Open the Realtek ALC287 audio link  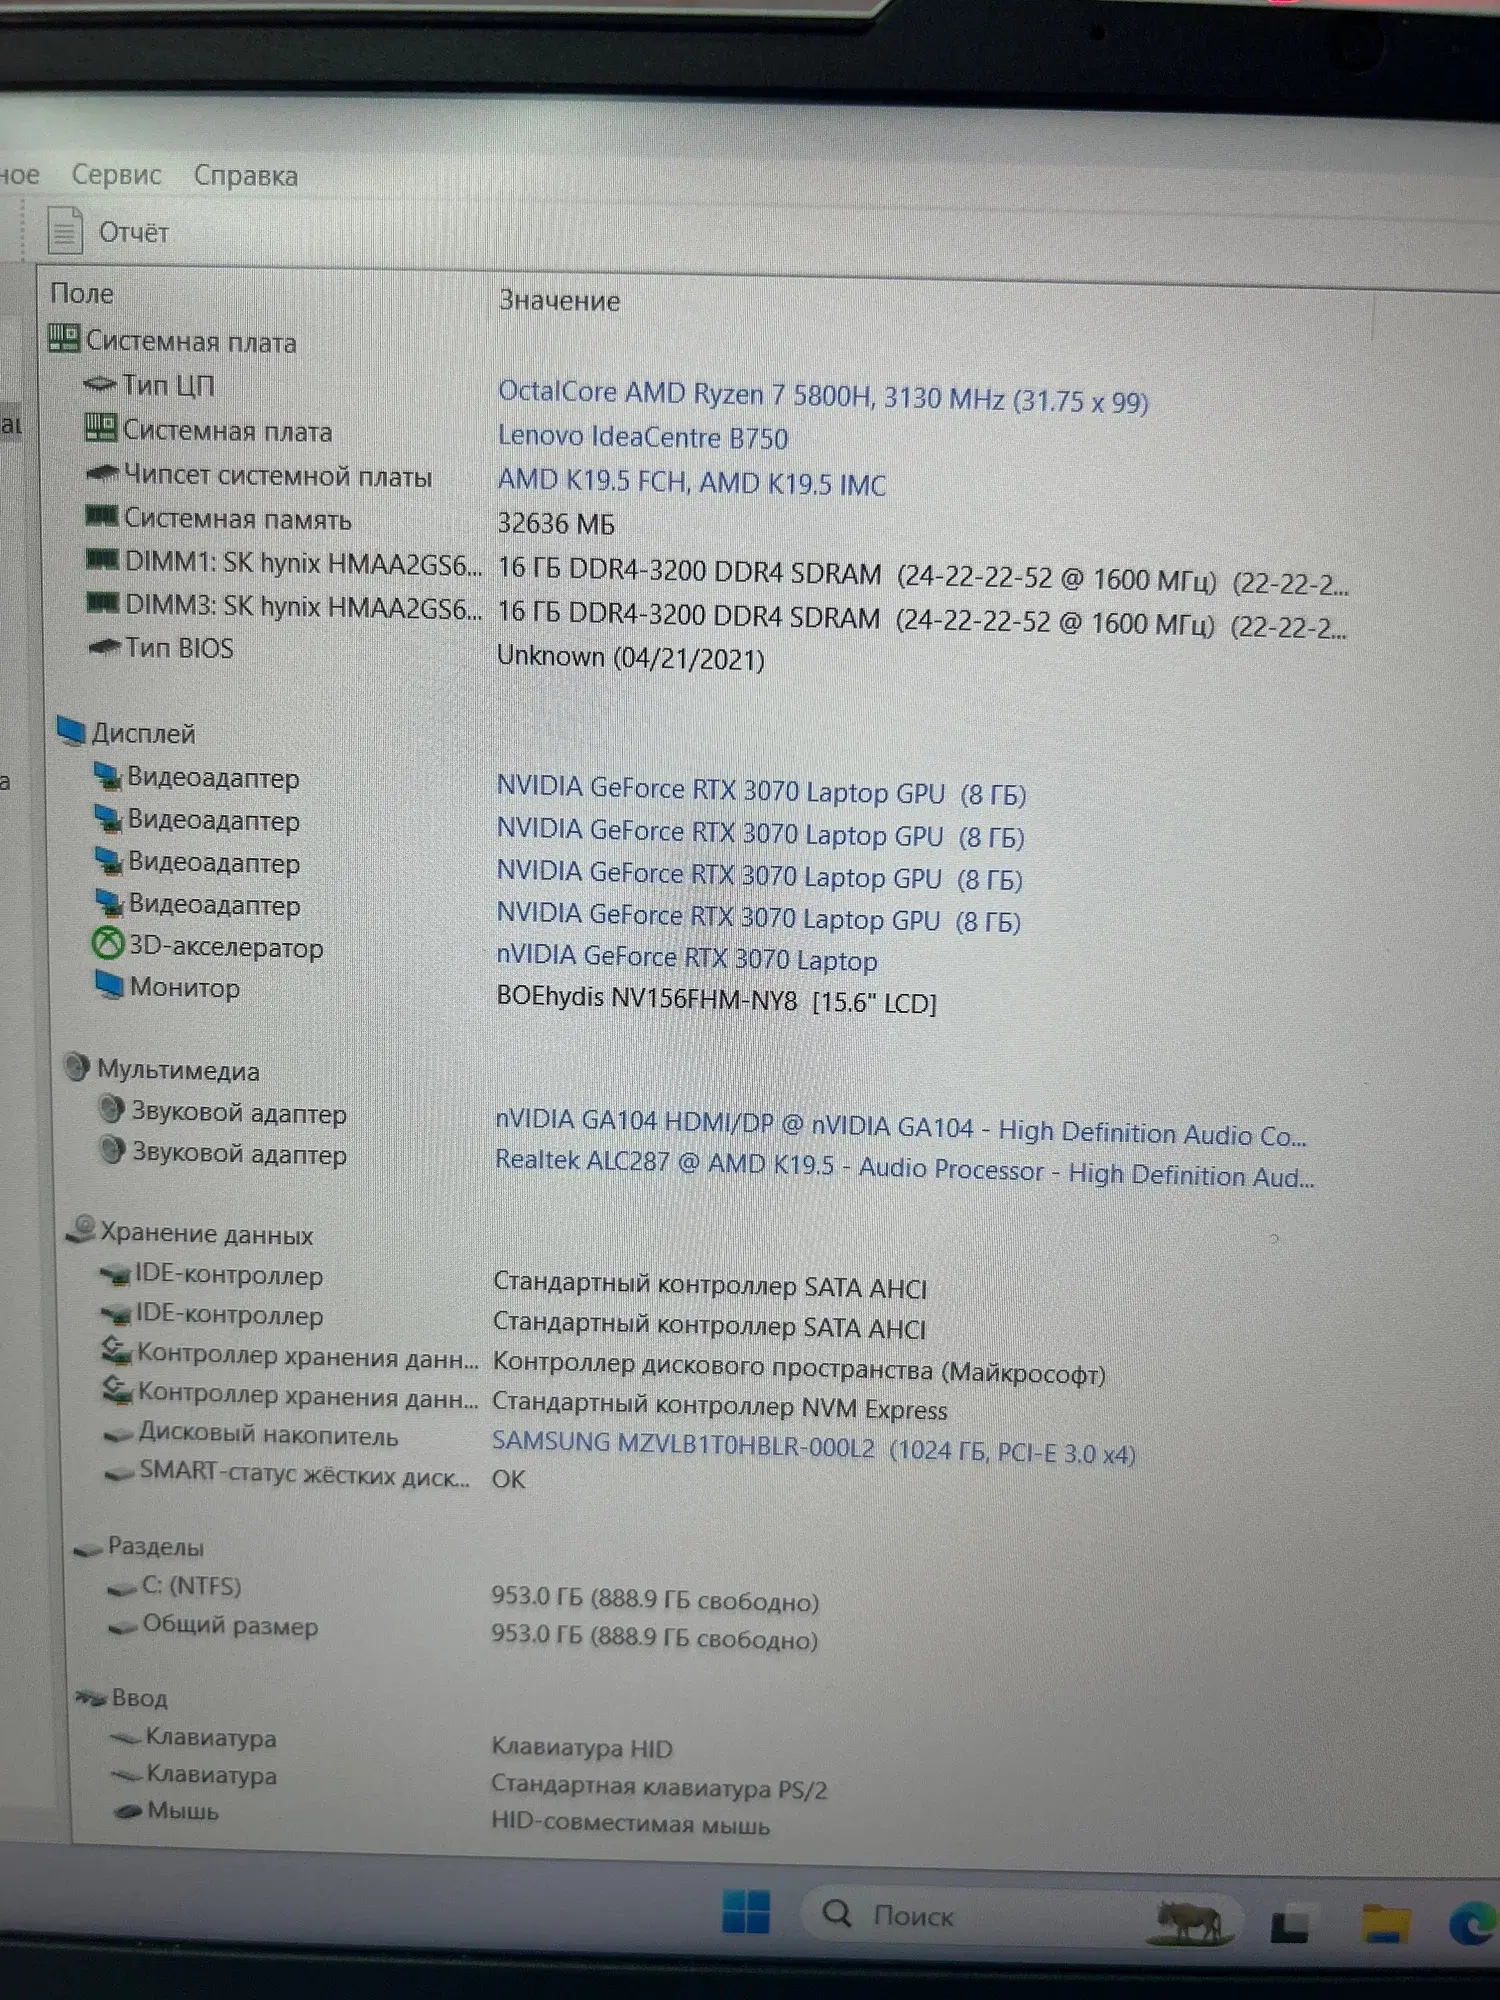905,1168
